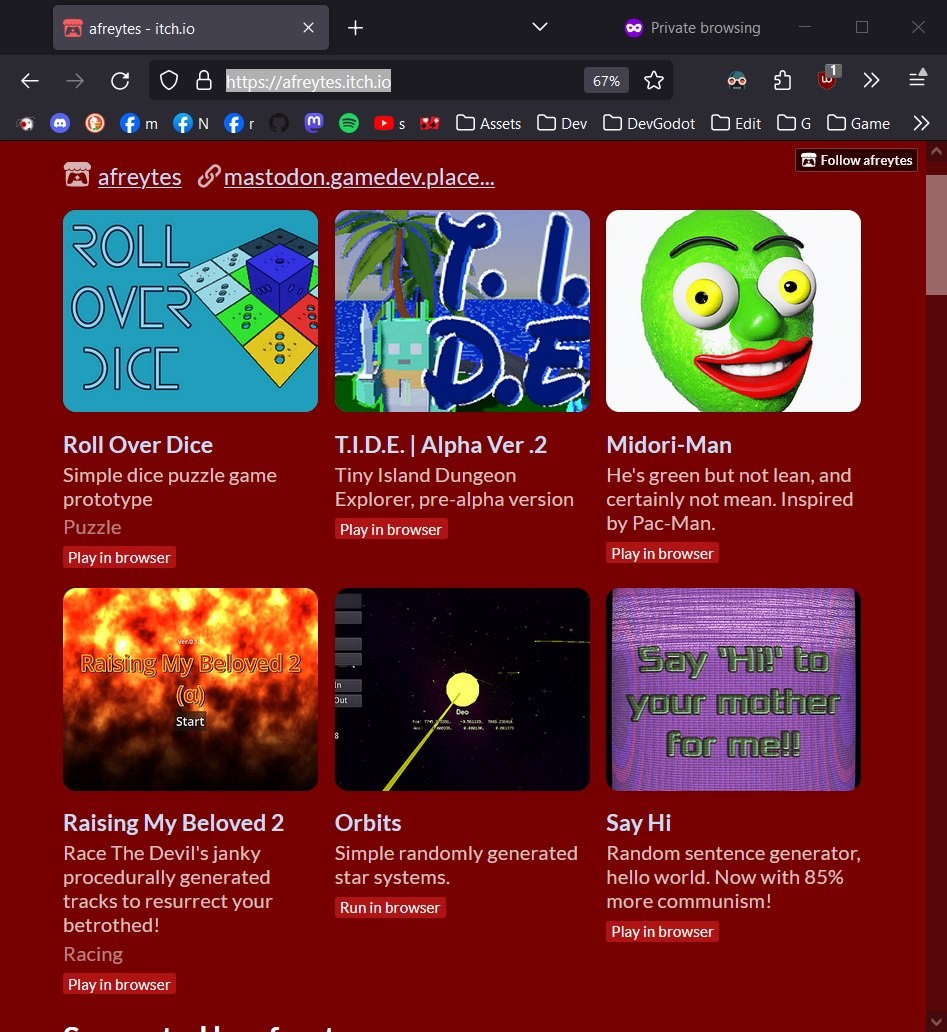Click the Roll Over Dice cover thumbnail
This screenshot has height=1032, width=947.
pos(190,311)
